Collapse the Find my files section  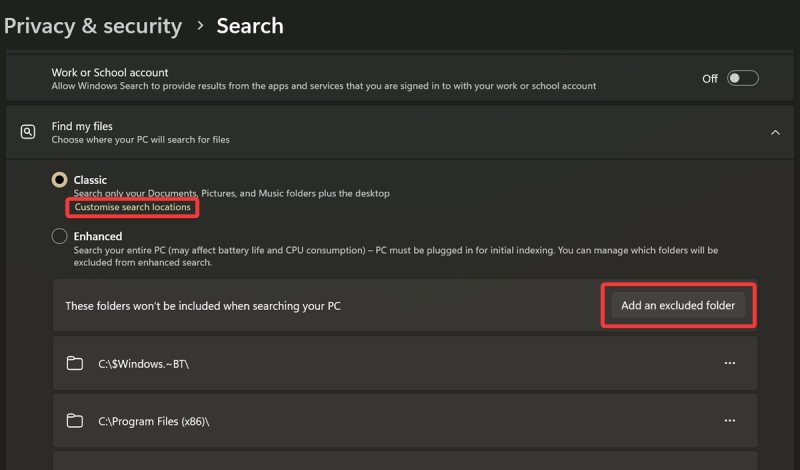point(774,132)
